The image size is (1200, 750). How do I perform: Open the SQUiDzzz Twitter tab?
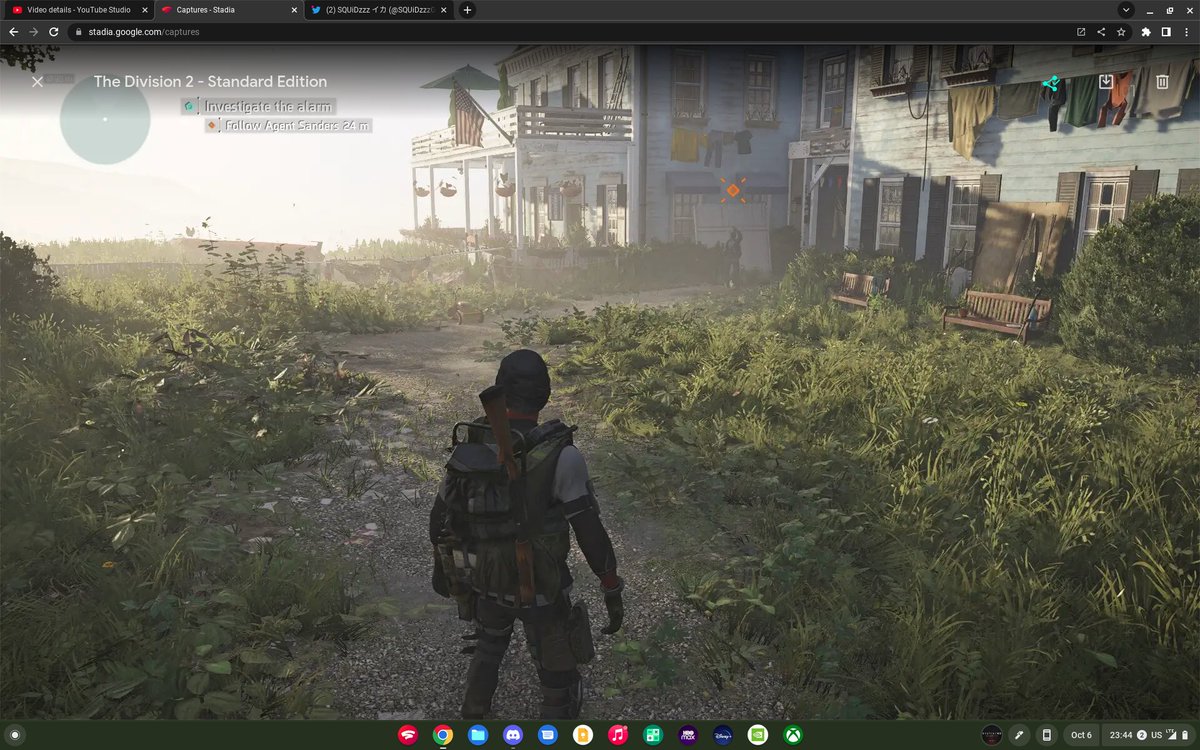coord(378,10)
